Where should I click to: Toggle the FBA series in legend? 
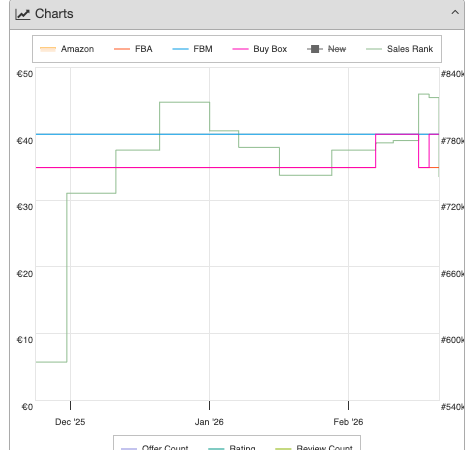click(133, 49)
